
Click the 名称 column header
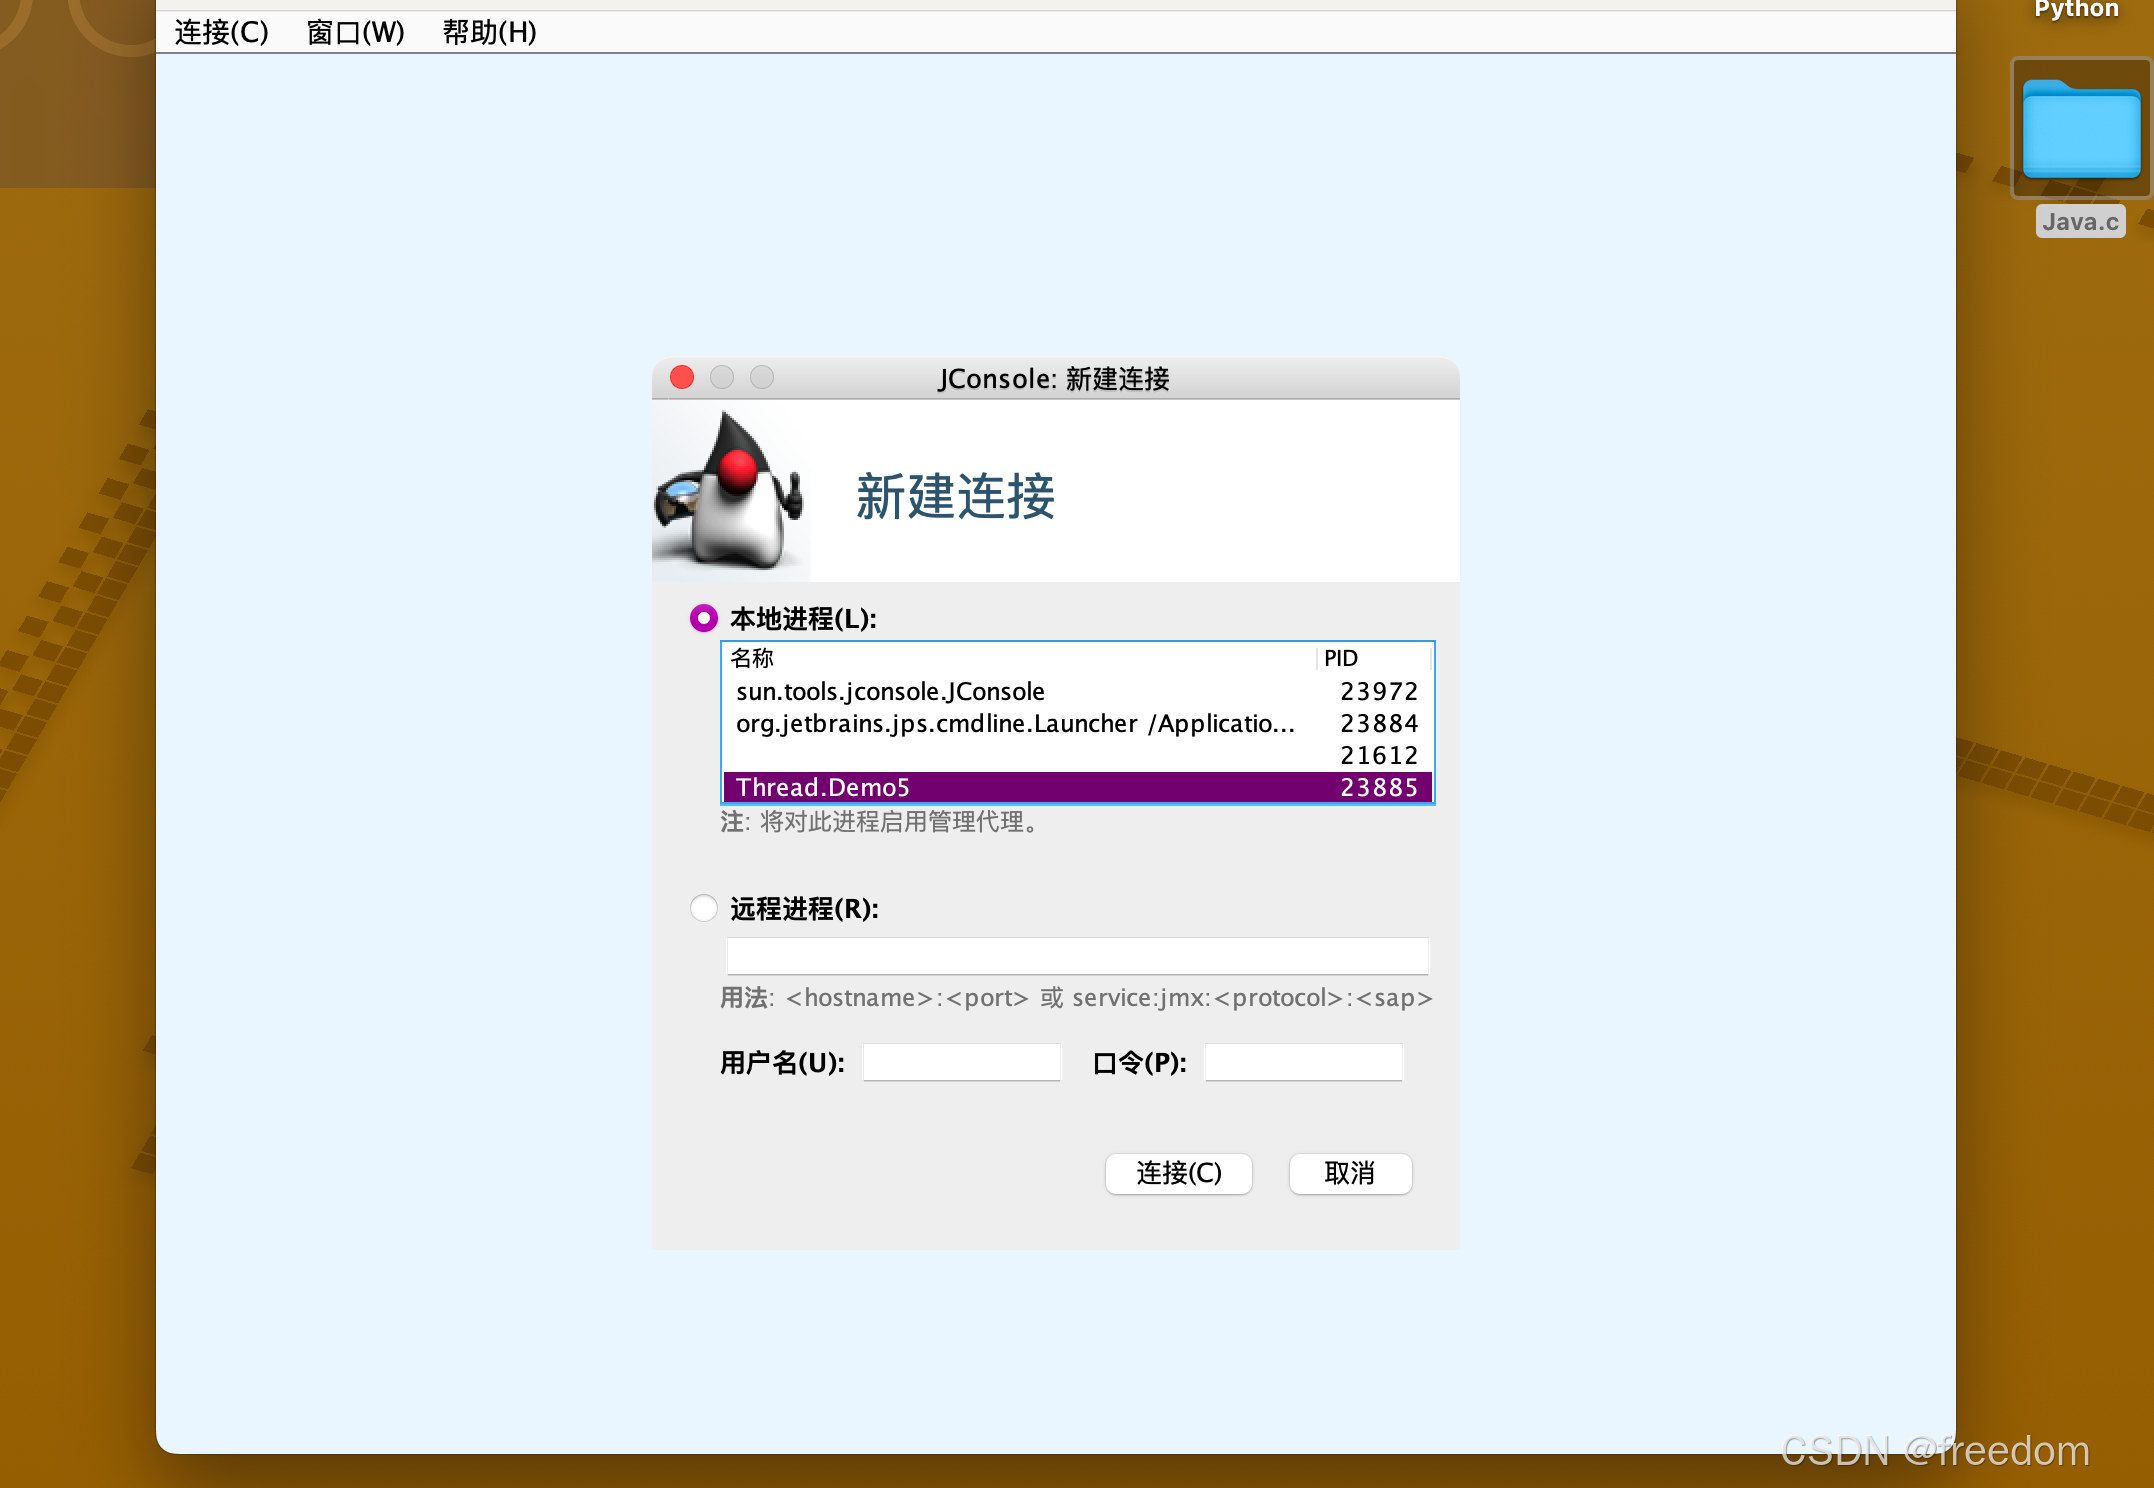1018,658
